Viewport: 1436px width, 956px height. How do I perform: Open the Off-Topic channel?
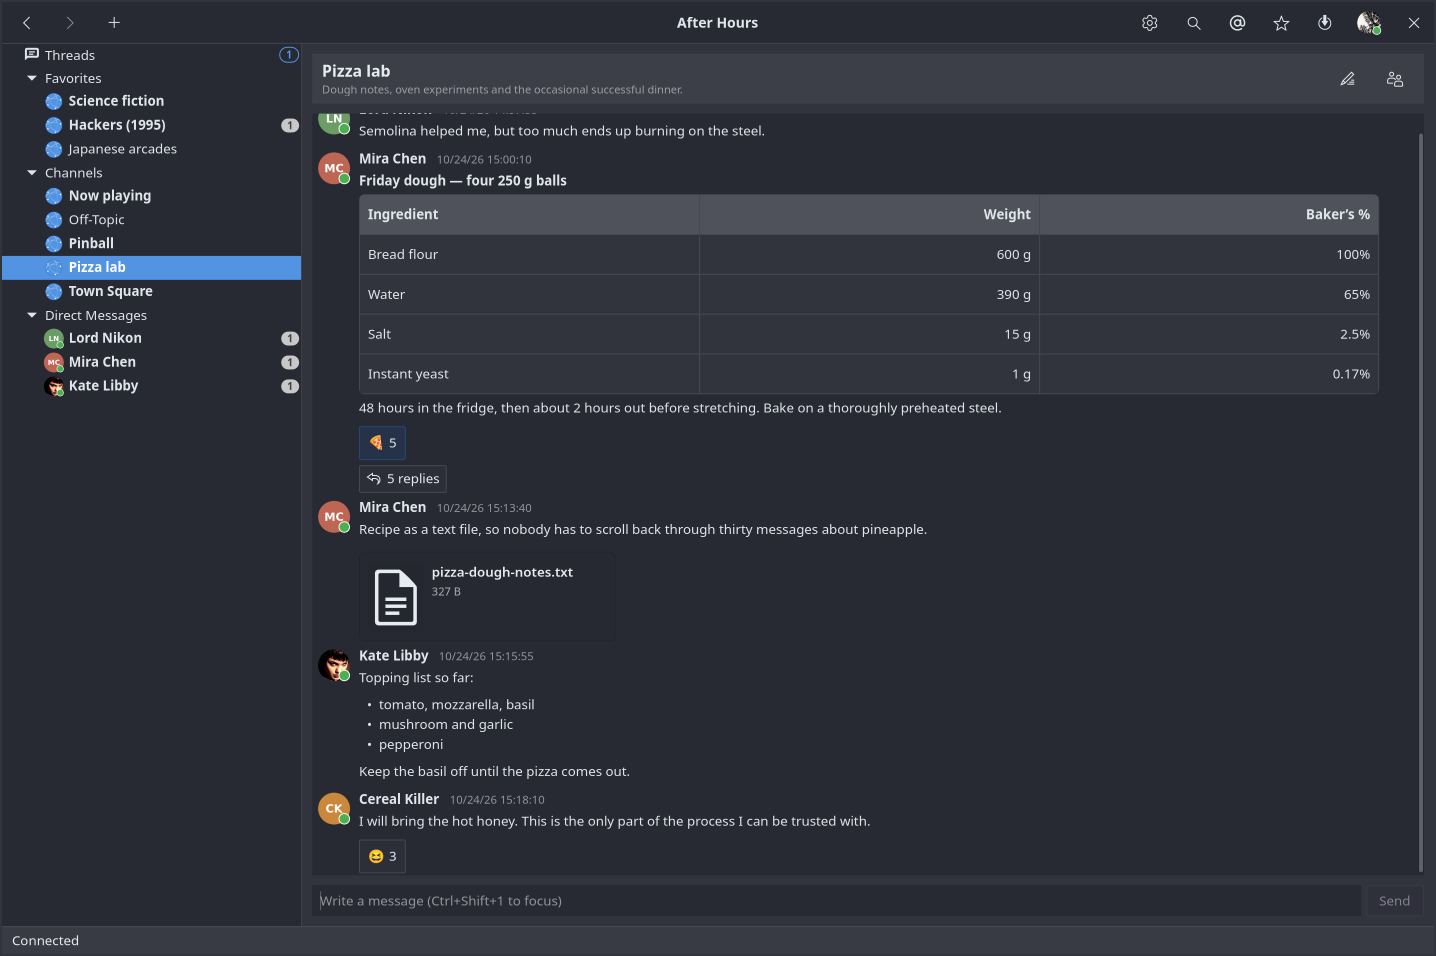[x=151, y=220]
